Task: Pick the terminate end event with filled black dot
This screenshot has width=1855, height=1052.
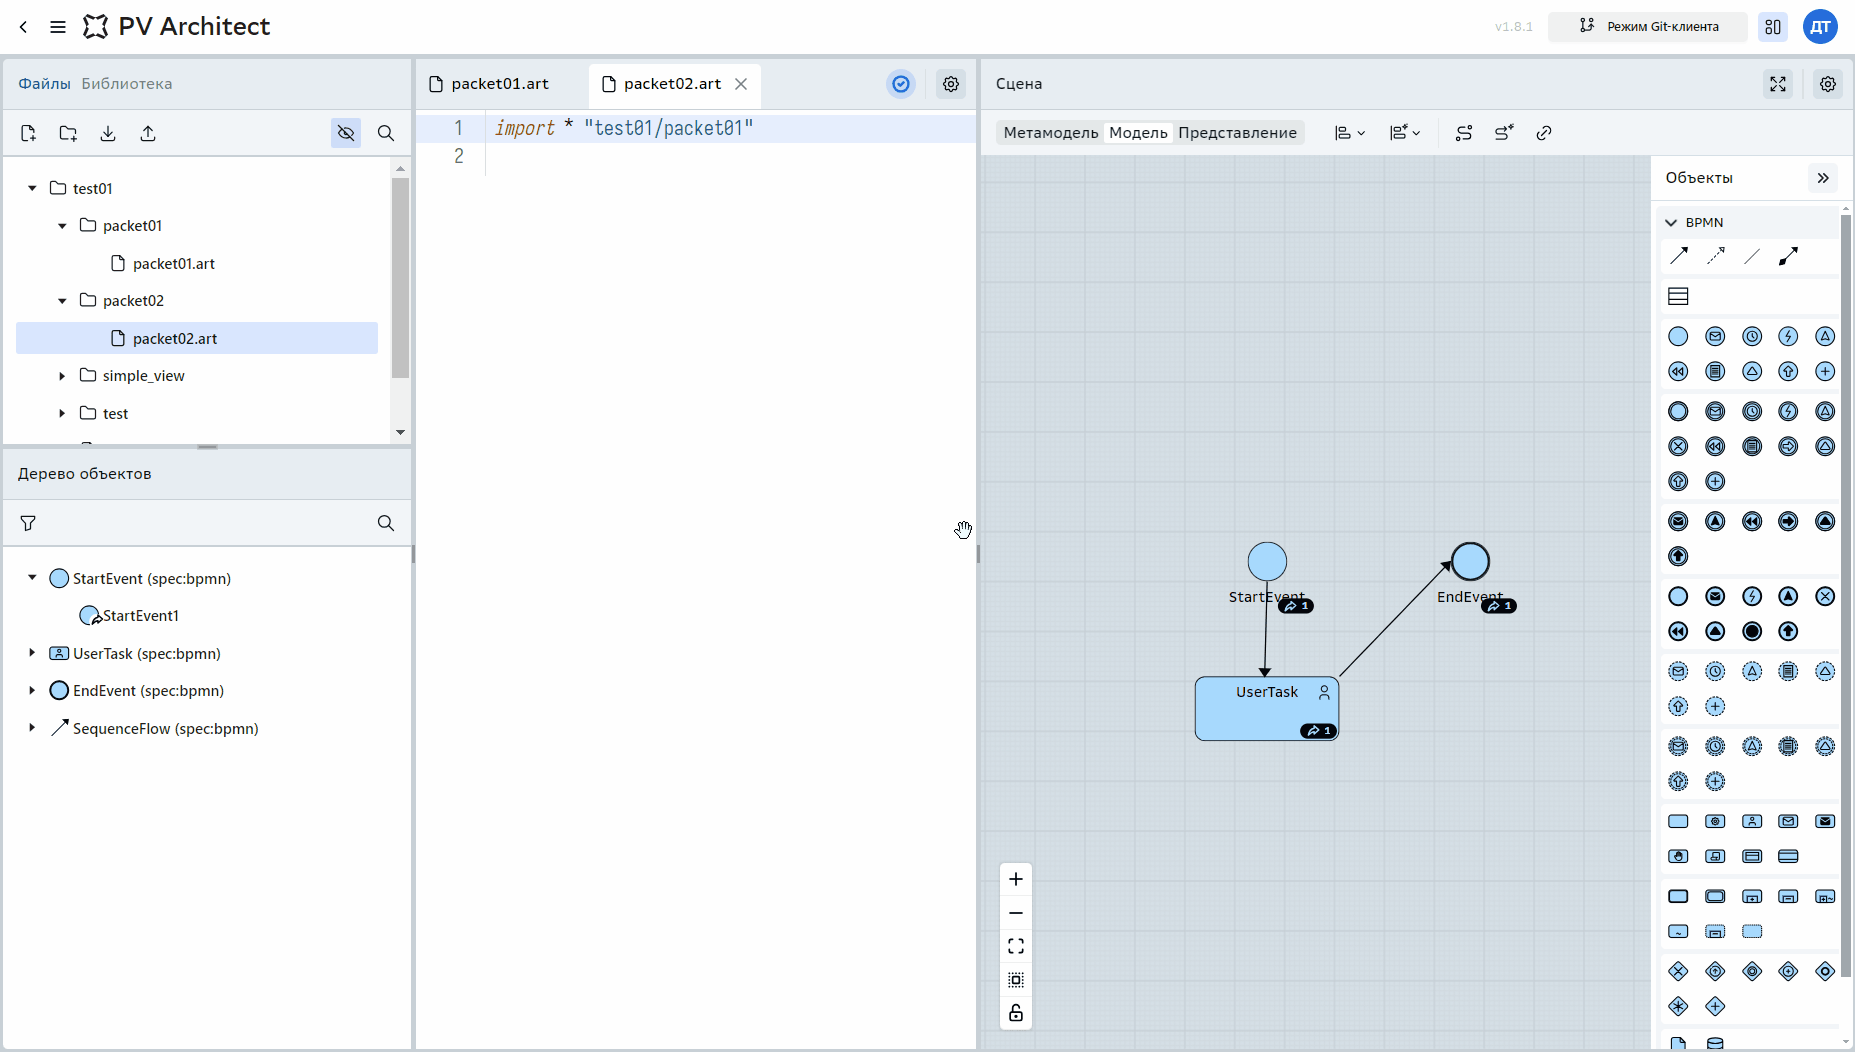Action: coord(1752,631)
